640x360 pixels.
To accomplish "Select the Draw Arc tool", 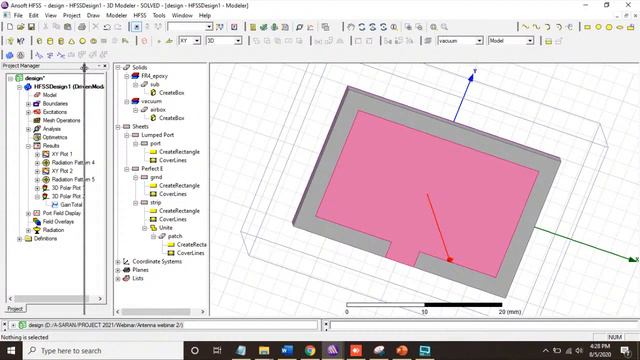I will (547, 27).
